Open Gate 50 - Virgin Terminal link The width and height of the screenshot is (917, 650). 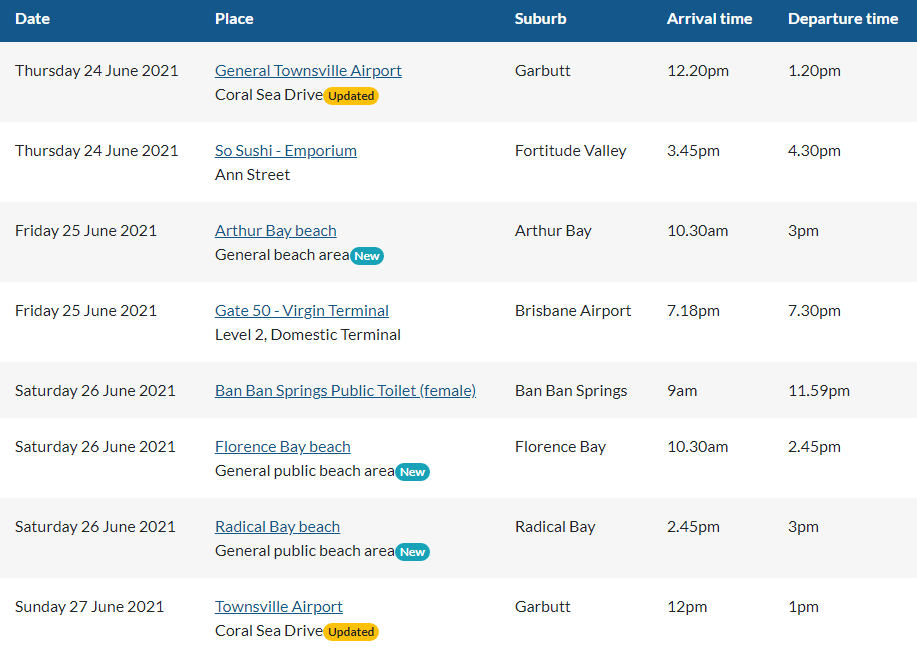click(301, 311)
